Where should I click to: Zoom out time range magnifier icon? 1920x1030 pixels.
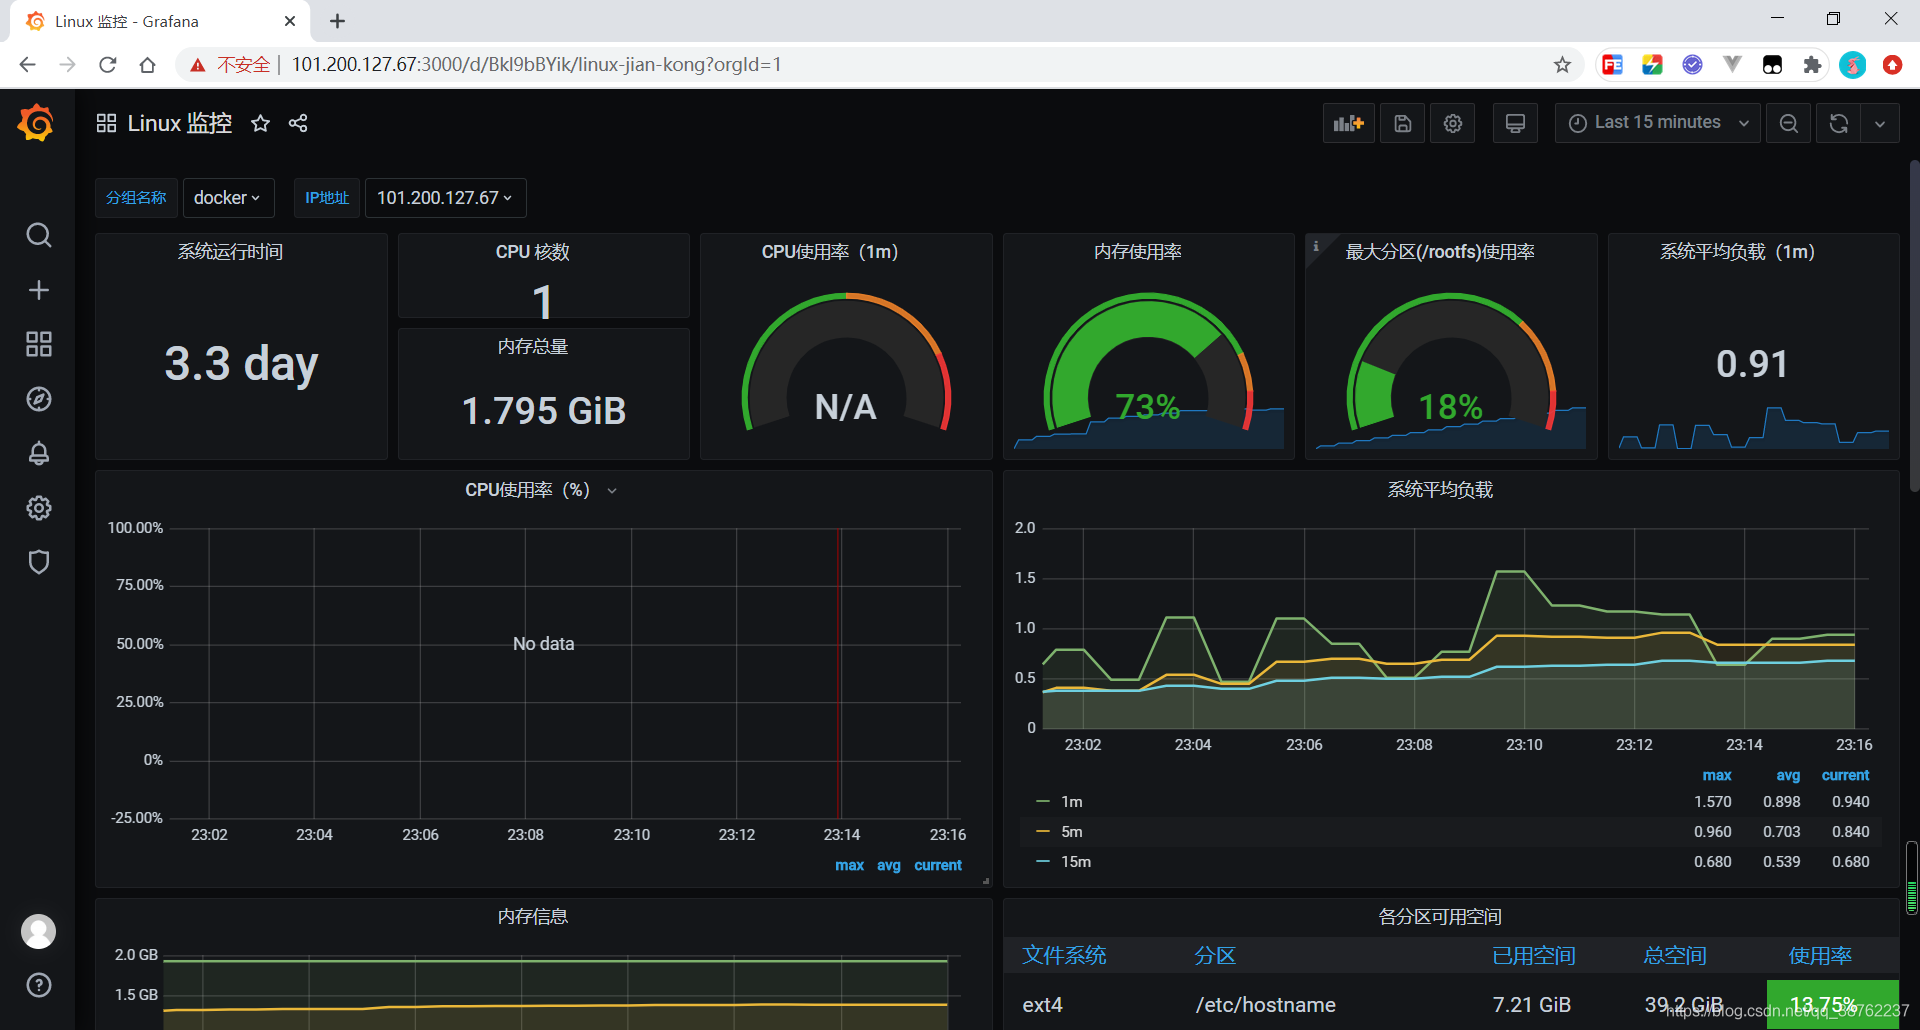tap(1788, 123)
